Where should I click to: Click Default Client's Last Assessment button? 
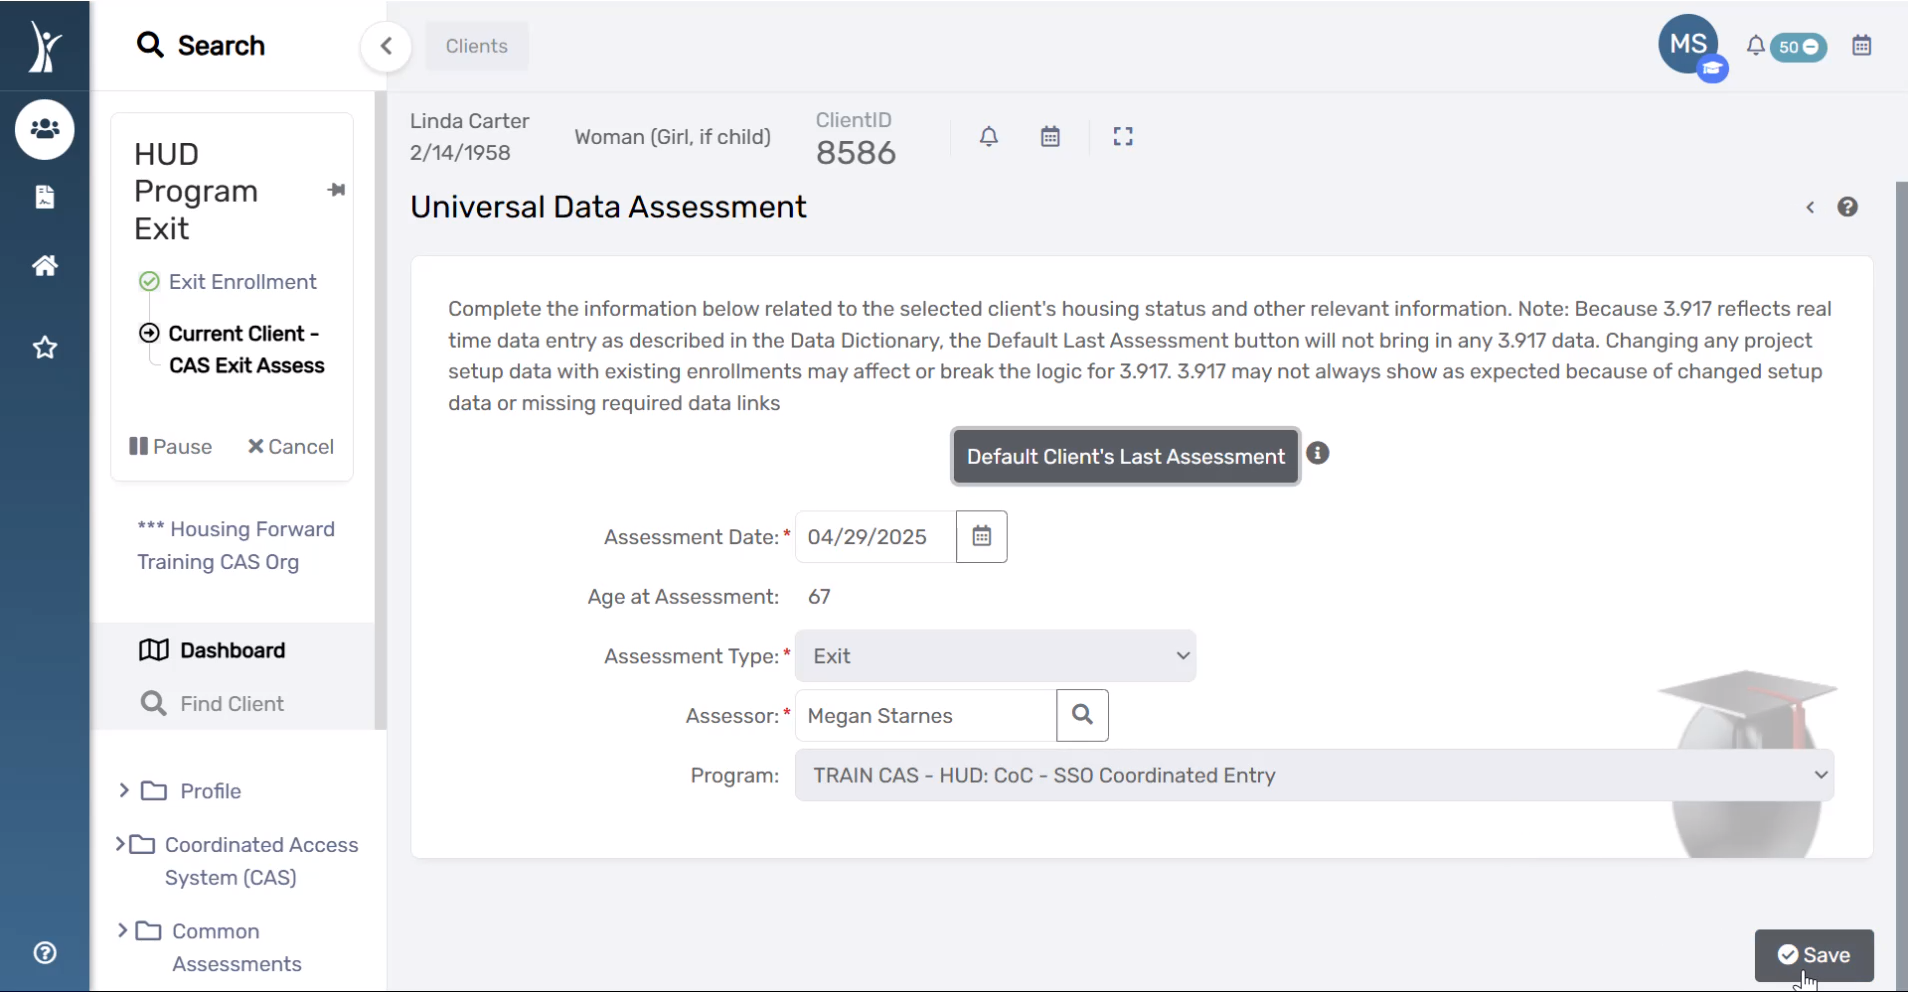(x=1124, y=456)
